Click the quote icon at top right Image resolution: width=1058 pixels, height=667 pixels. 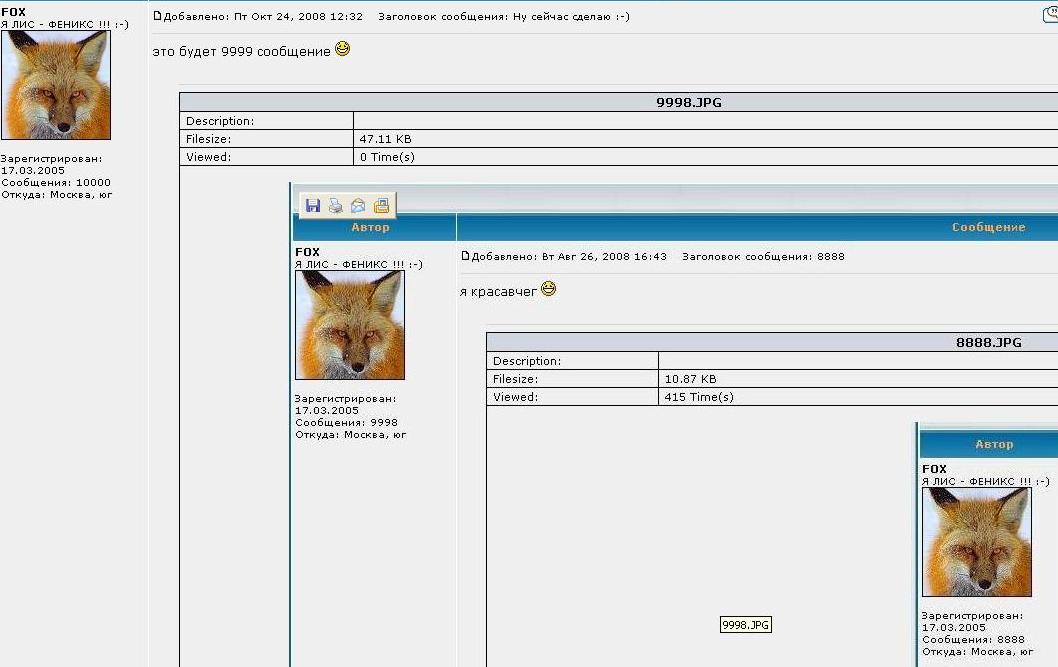1050,14
